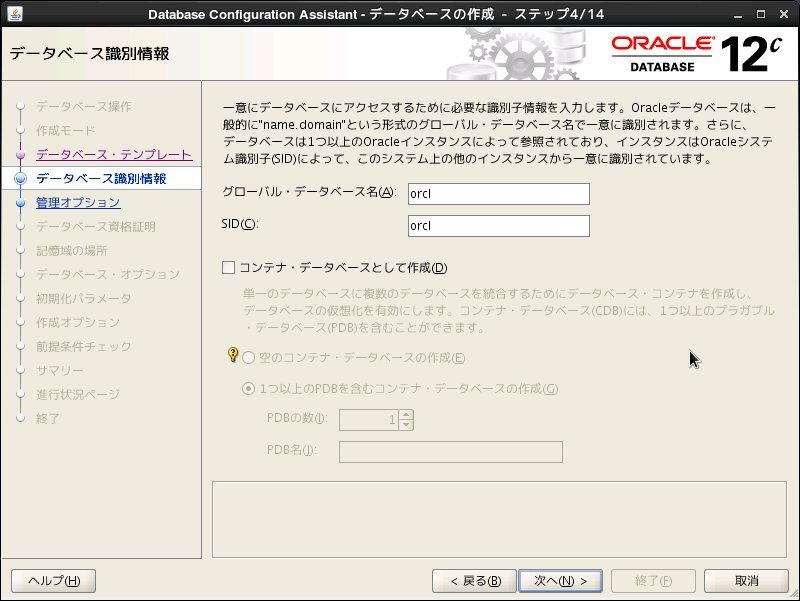Select データベース識別情報 step in sidebar
Image resolution: width=800 pixels, height=601 pixels.
[101, 179]
